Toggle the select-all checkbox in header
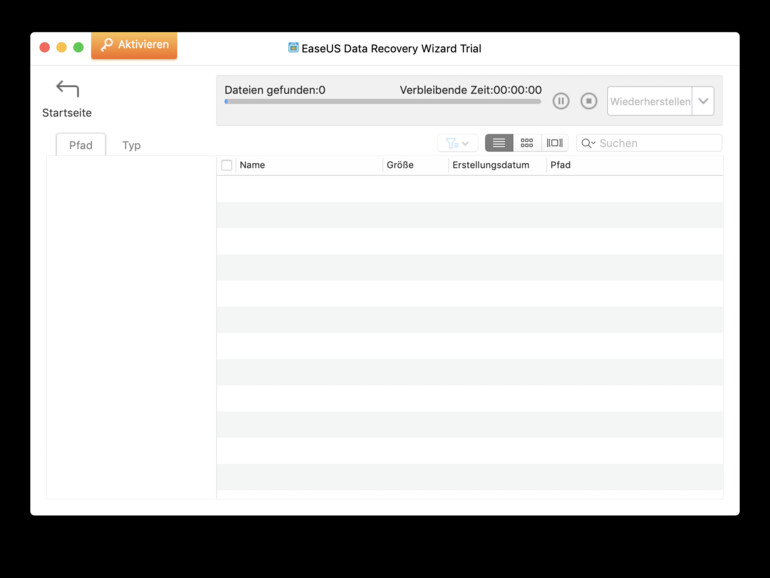This screenshot has width=770, height=578. pyautogui.click(x=226, y=165)
